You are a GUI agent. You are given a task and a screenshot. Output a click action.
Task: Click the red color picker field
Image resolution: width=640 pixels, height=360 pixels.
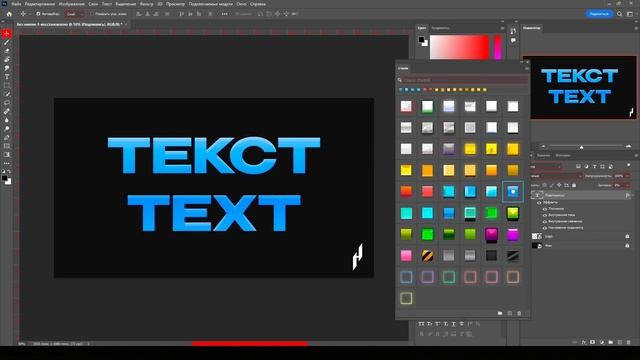tap(459, 47)
